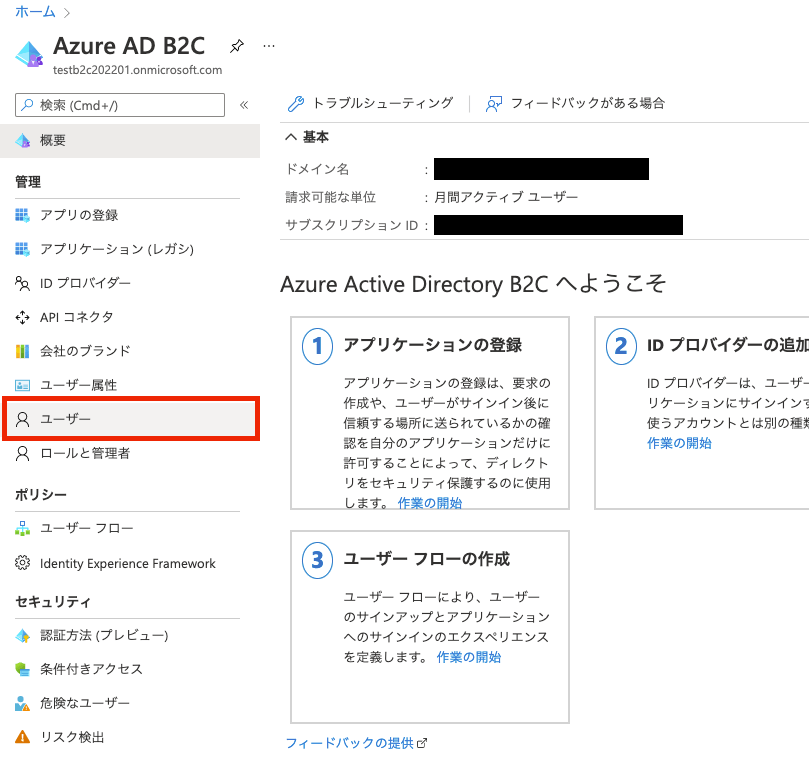Collapse the sidebar with double chevron

click(x=244, y=105)
